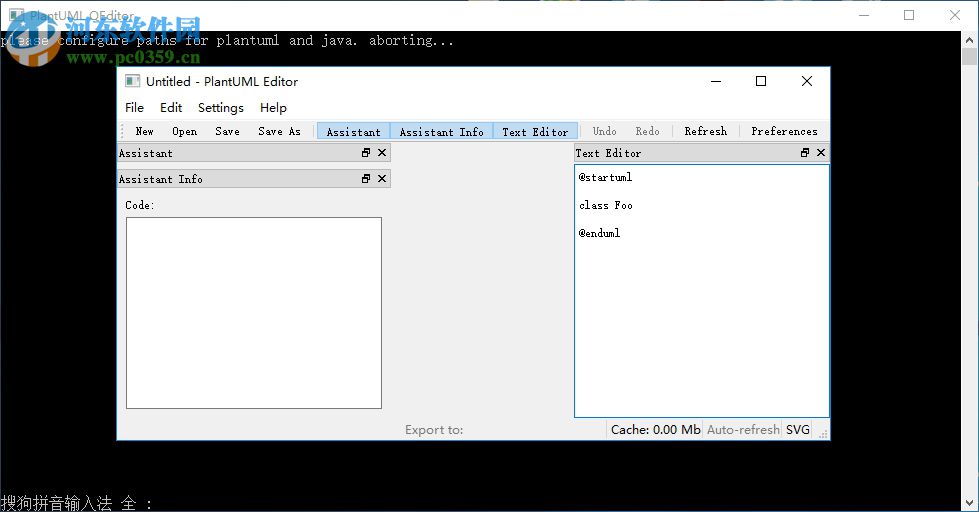Screen dimensions: 979x512
Task: Open Preferences from the toolbar
Action: coord(784,131)
